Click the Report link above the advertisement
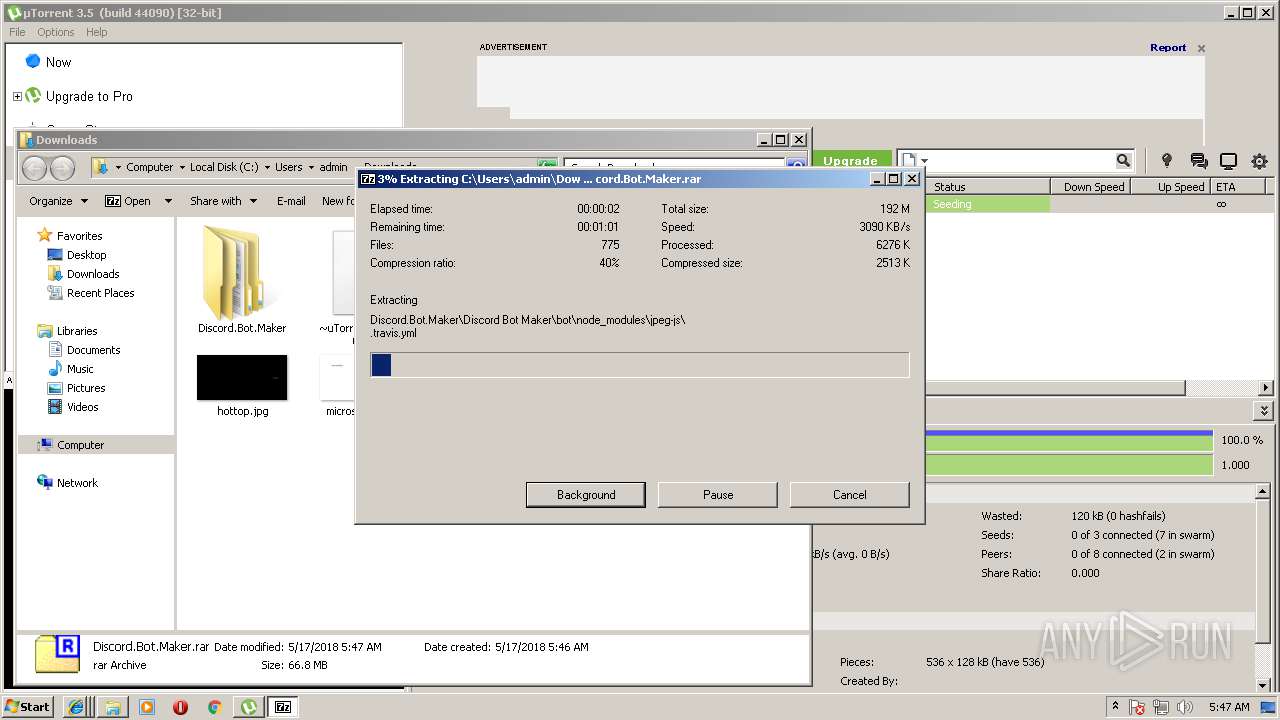This screenshot has width=1280, height=720. click(1168, 47)
